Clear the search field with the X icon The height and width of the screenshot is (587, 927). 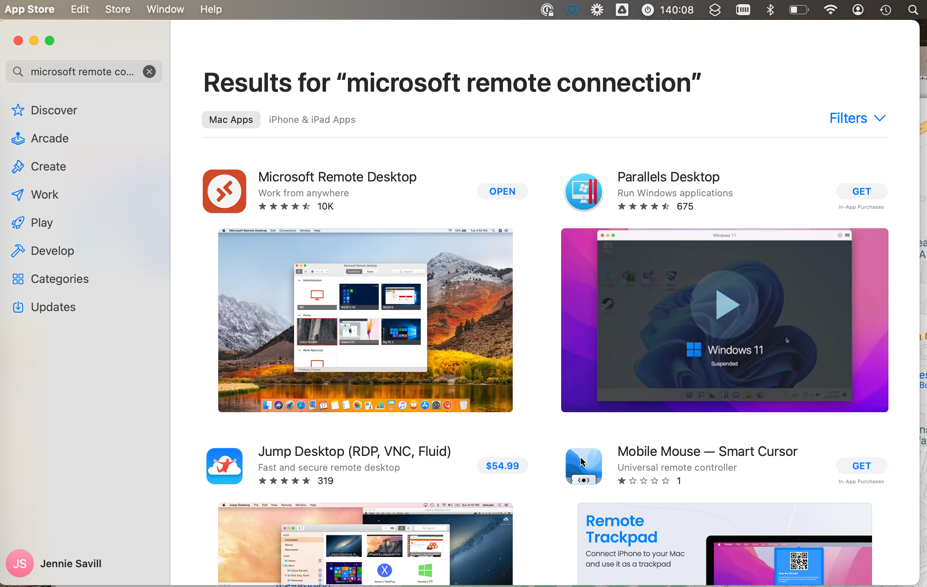pyautogui.click(x=150, y=72)
